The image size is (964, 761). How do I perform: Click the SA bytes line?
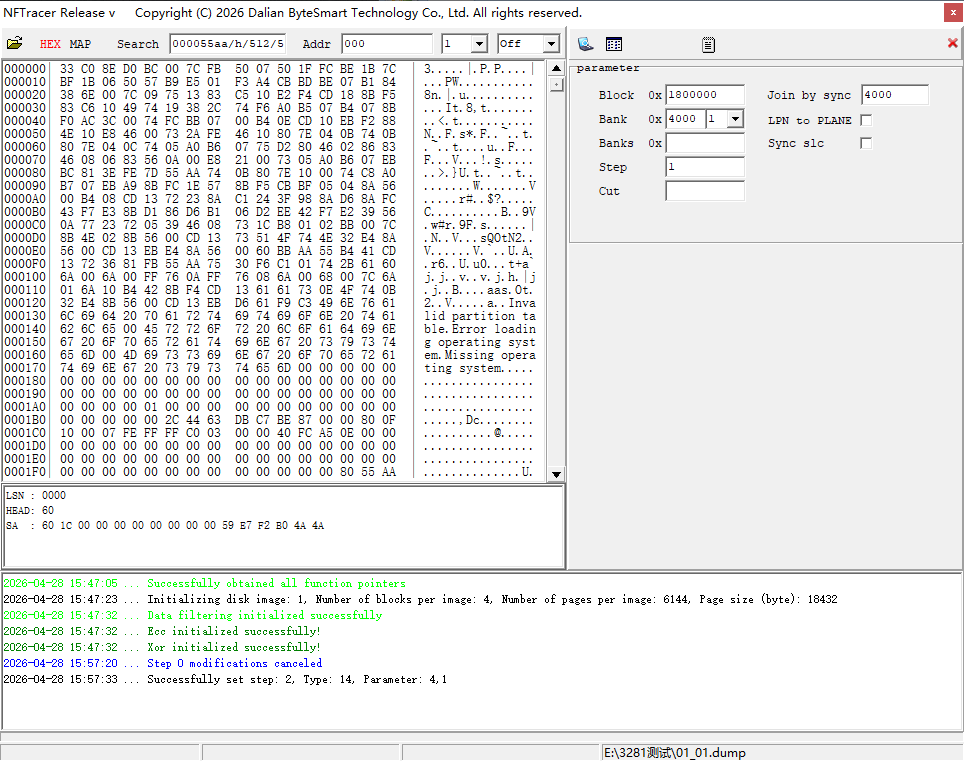pos(165,526)
